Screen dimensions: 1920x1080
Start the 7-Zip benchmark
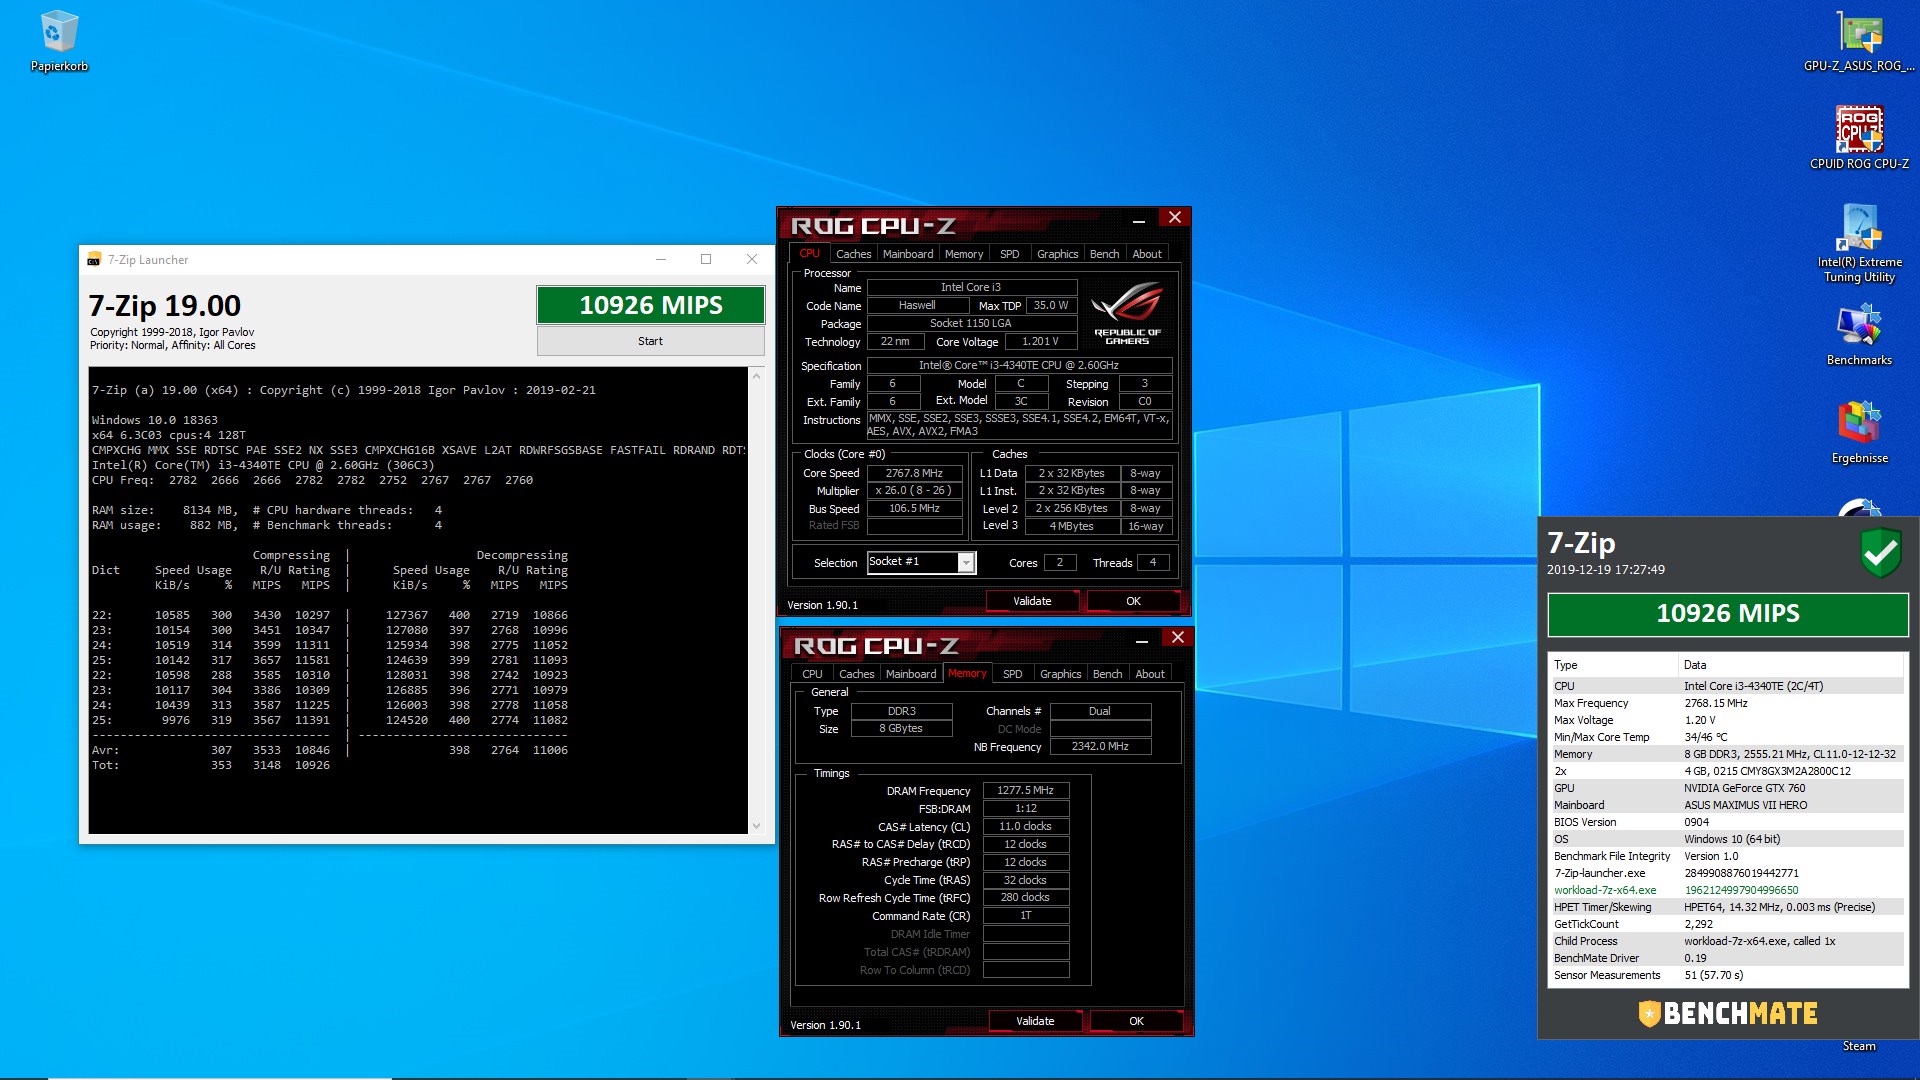point(650,341)
